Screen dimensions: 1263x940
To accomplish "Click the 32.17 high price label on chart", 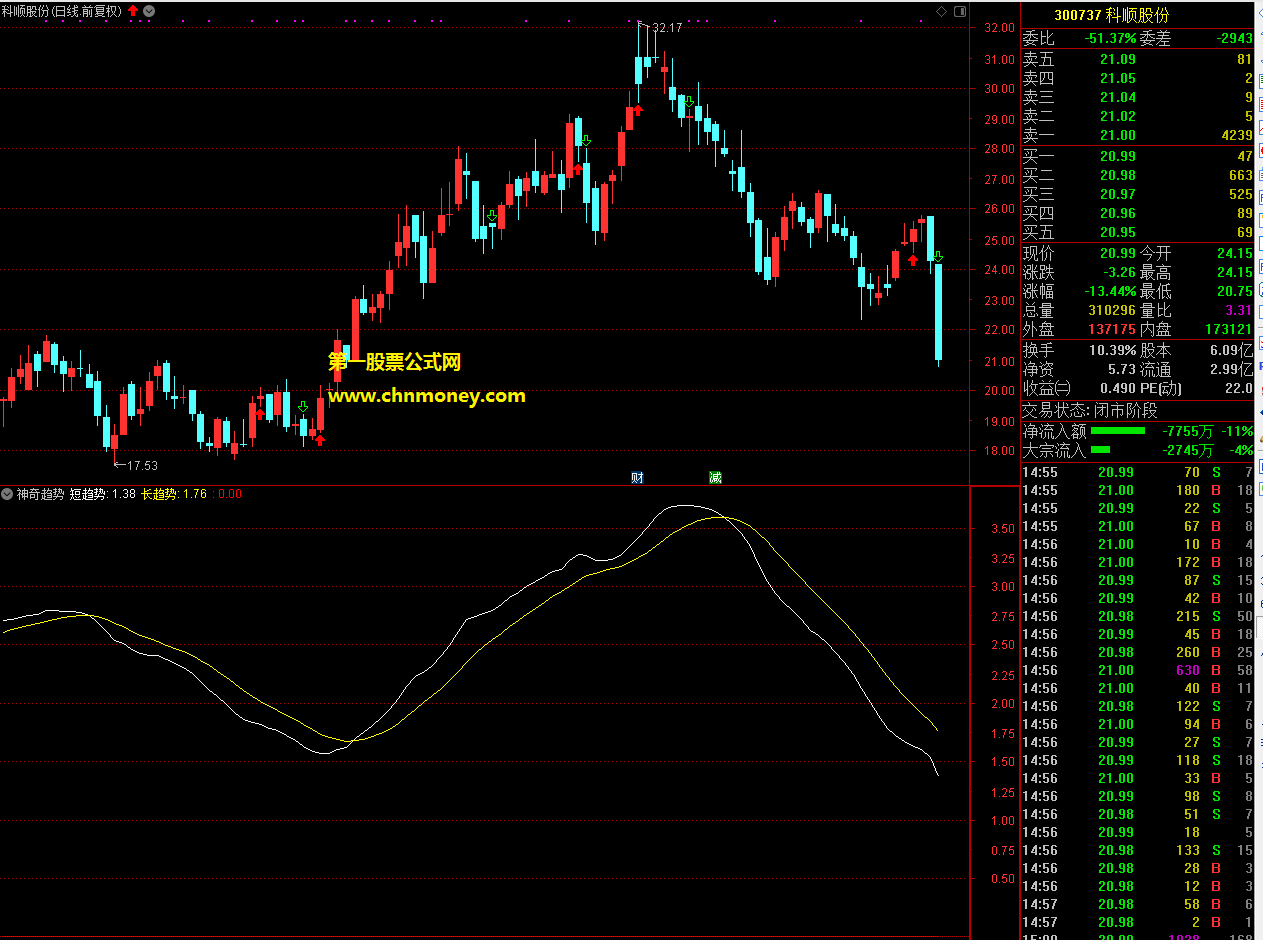I will click(667, 28).
